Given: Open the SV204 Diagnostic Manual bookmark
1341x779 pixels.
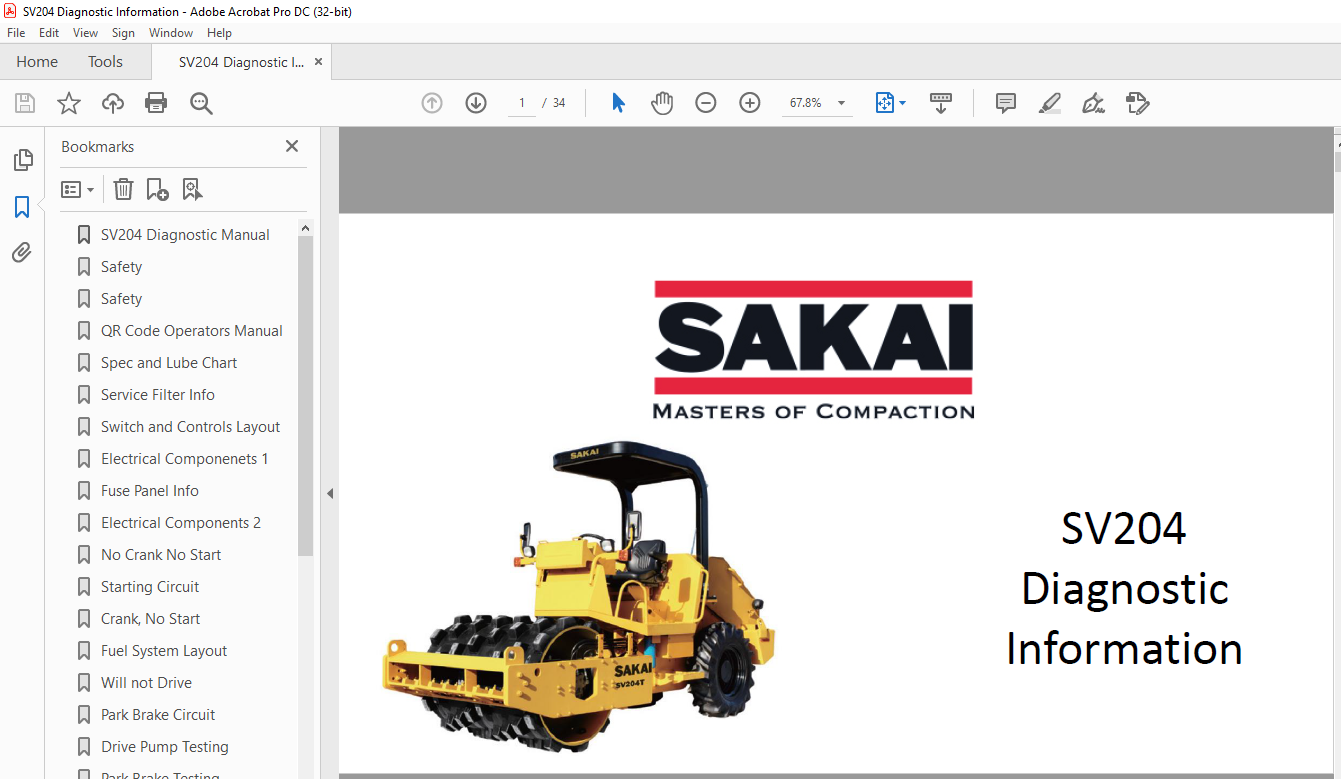Looking at the screenshot, I should [x=185, y=235].
